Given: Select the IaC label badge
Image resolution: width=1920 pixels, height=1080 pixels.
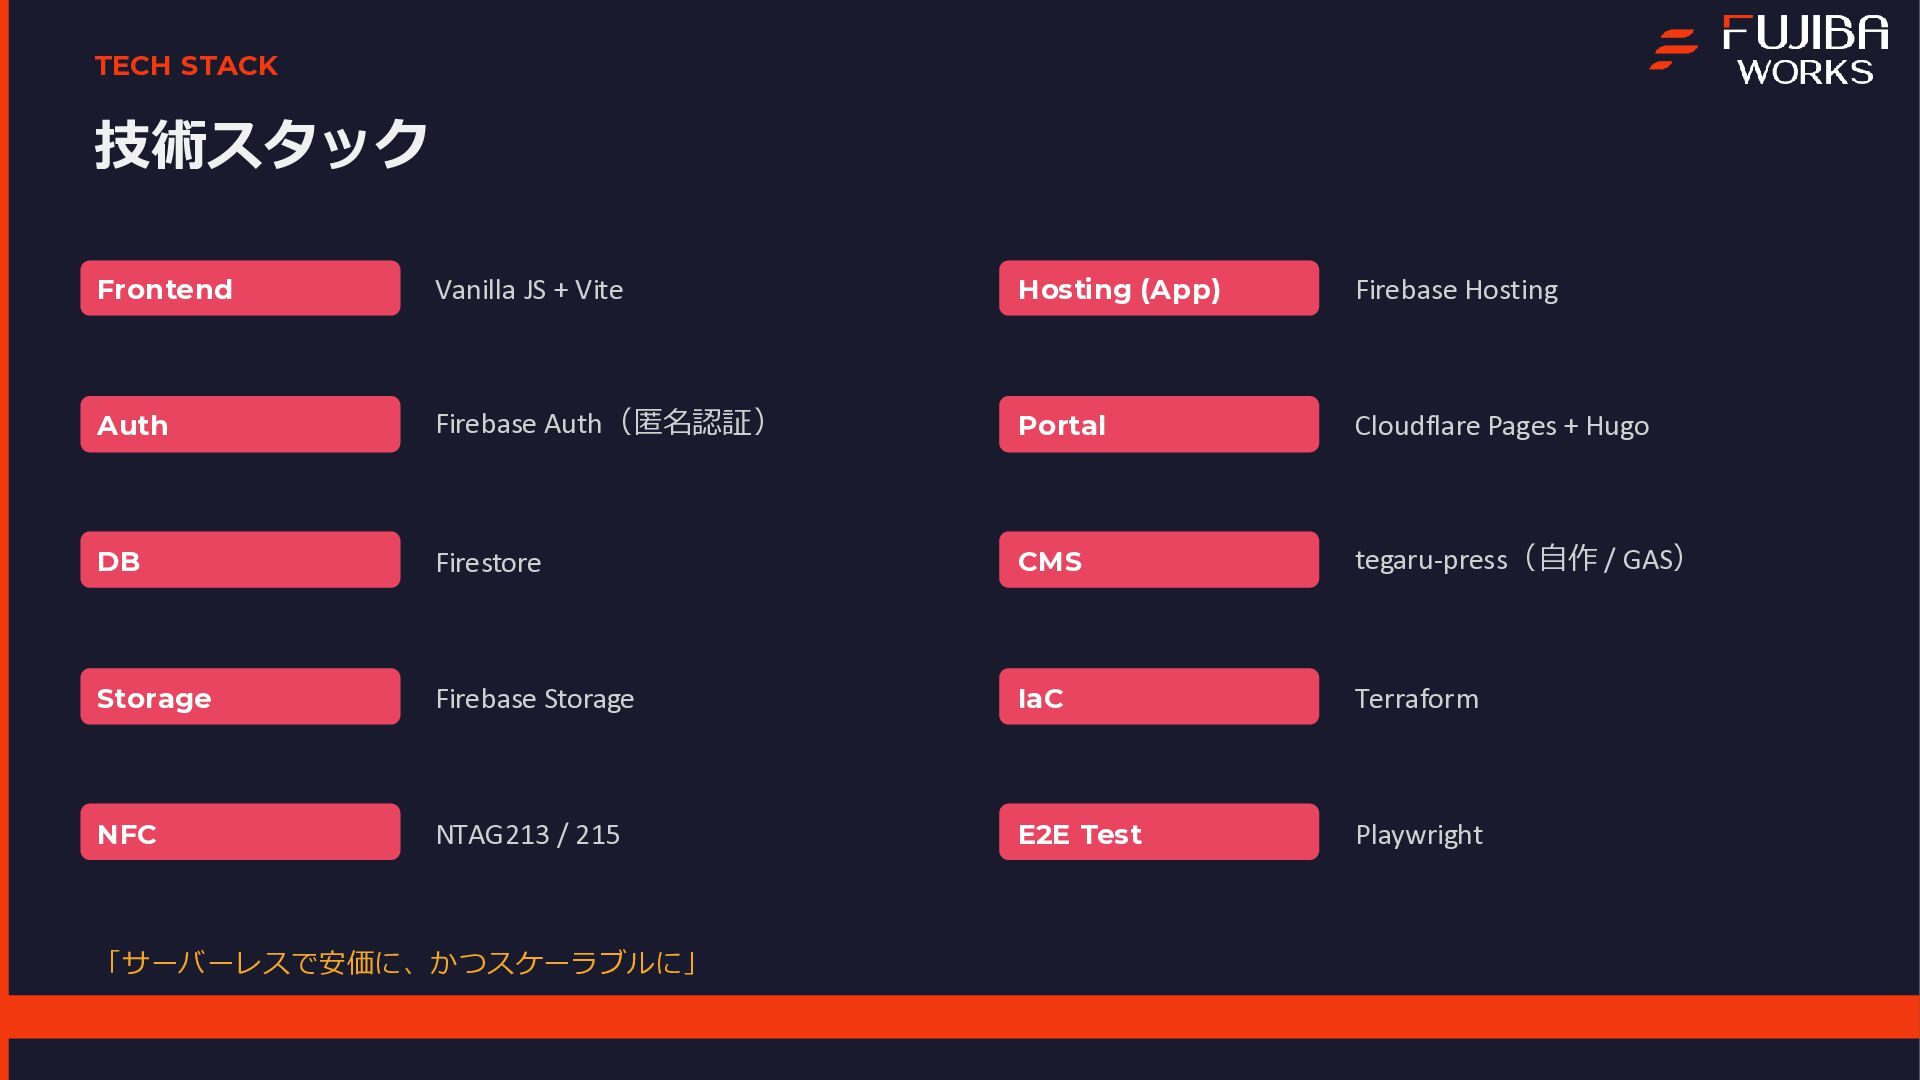Looking at the screenshot, I should 1158,697.
